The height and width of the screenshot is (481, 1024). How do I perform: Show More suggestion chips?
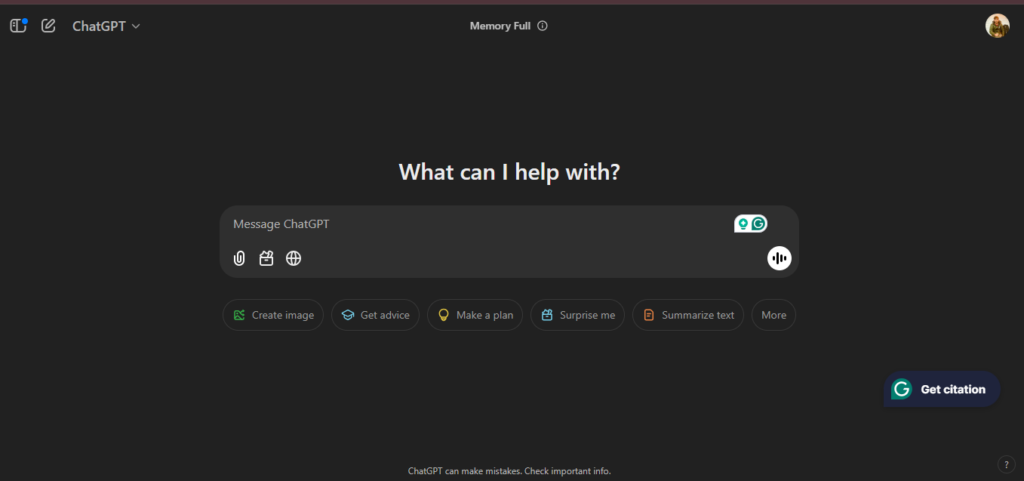pyautogui.click(x=773, y=315)
